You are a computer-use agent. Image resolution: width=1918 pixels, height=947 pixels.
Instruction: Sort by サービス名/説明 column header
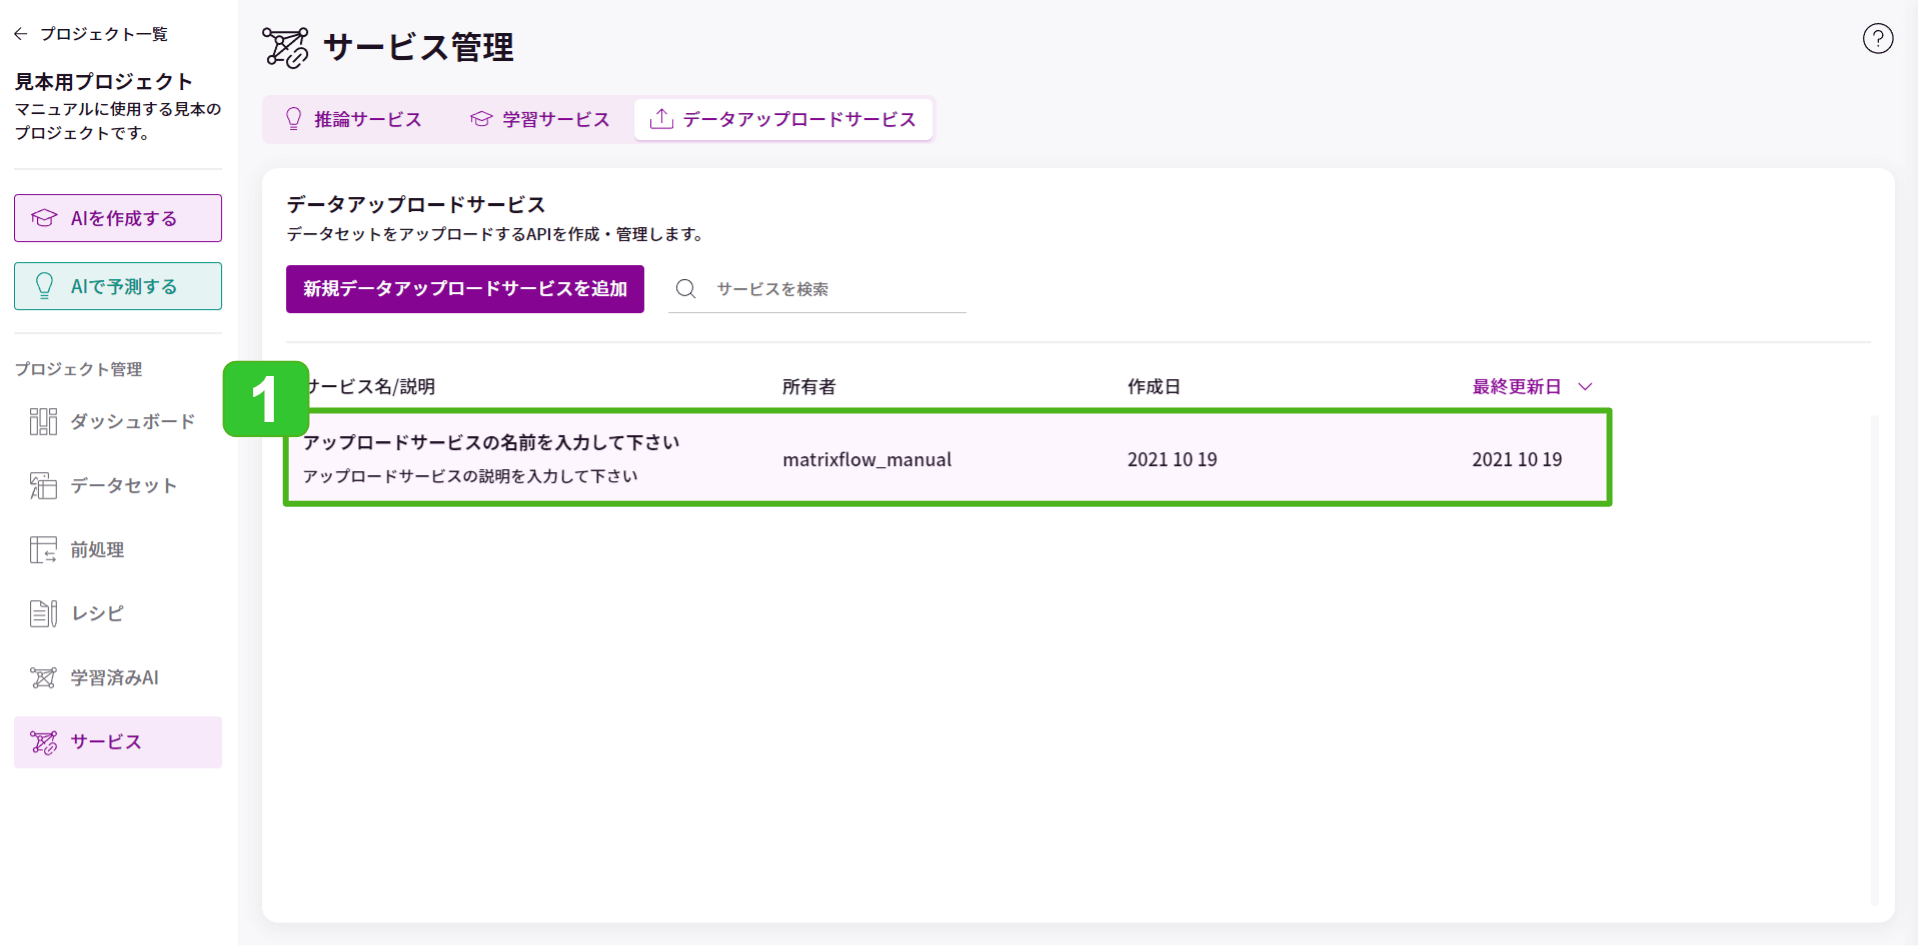371,387
